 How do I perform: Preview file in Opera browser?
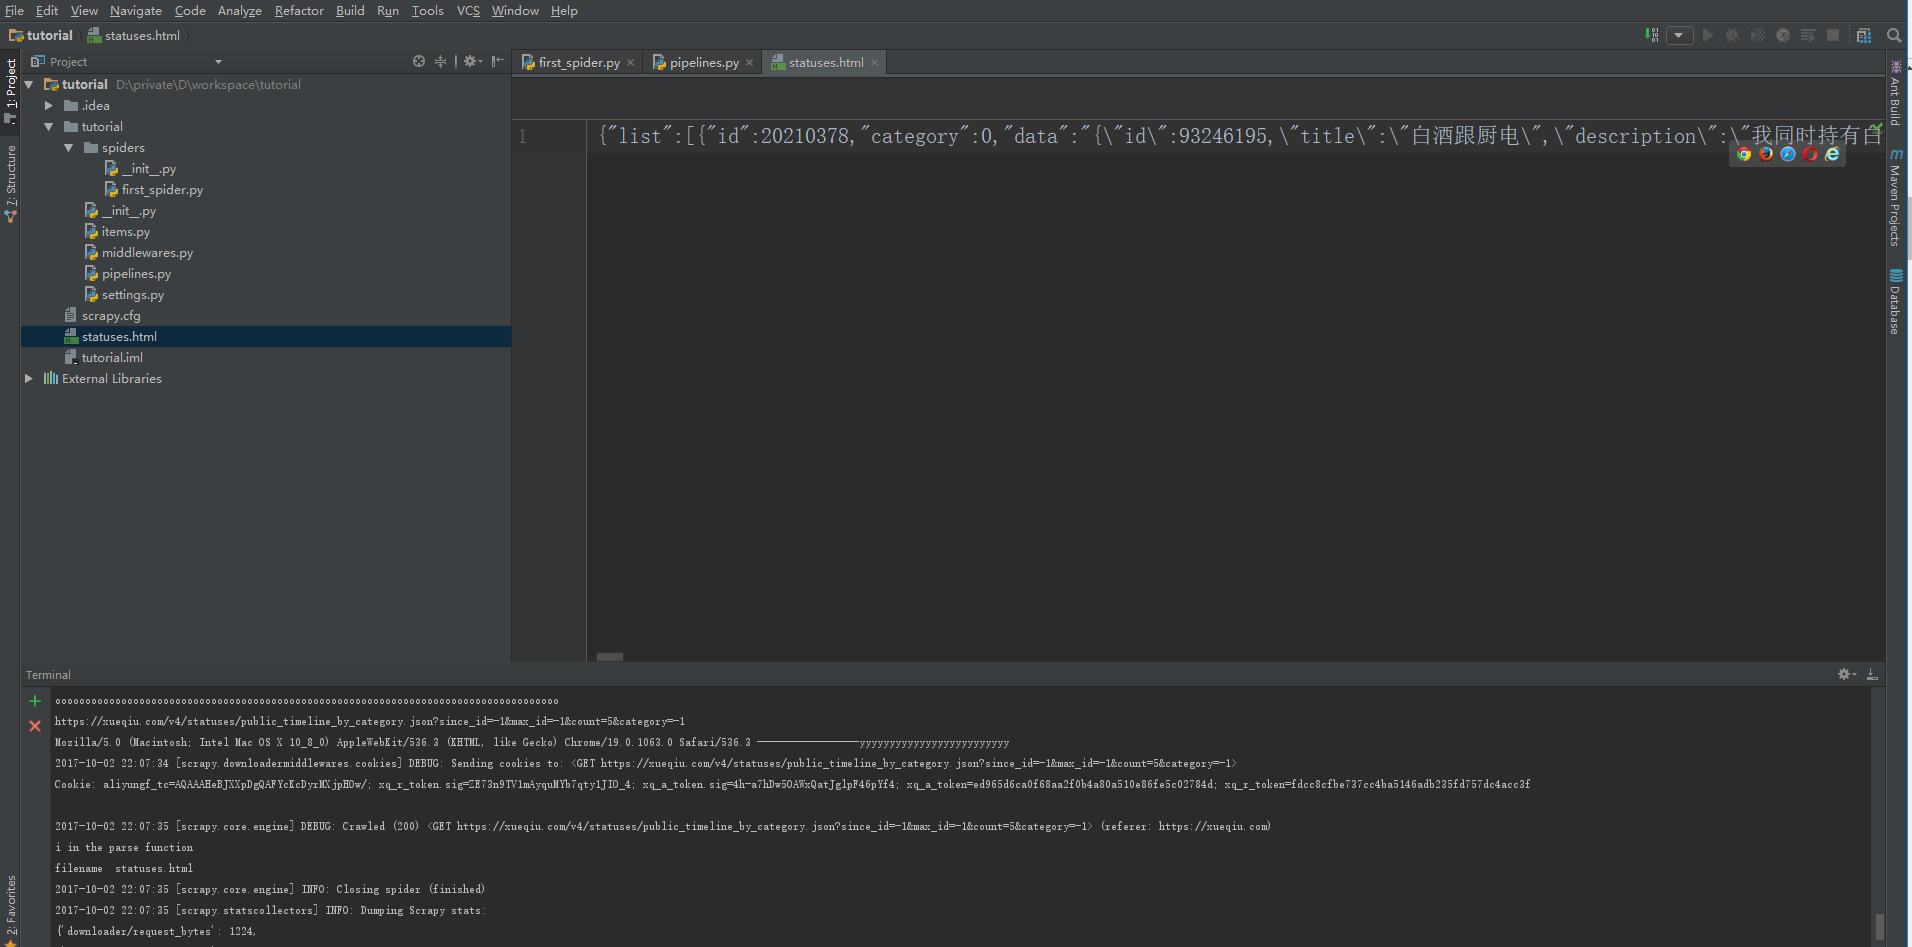click(1810, 154)
